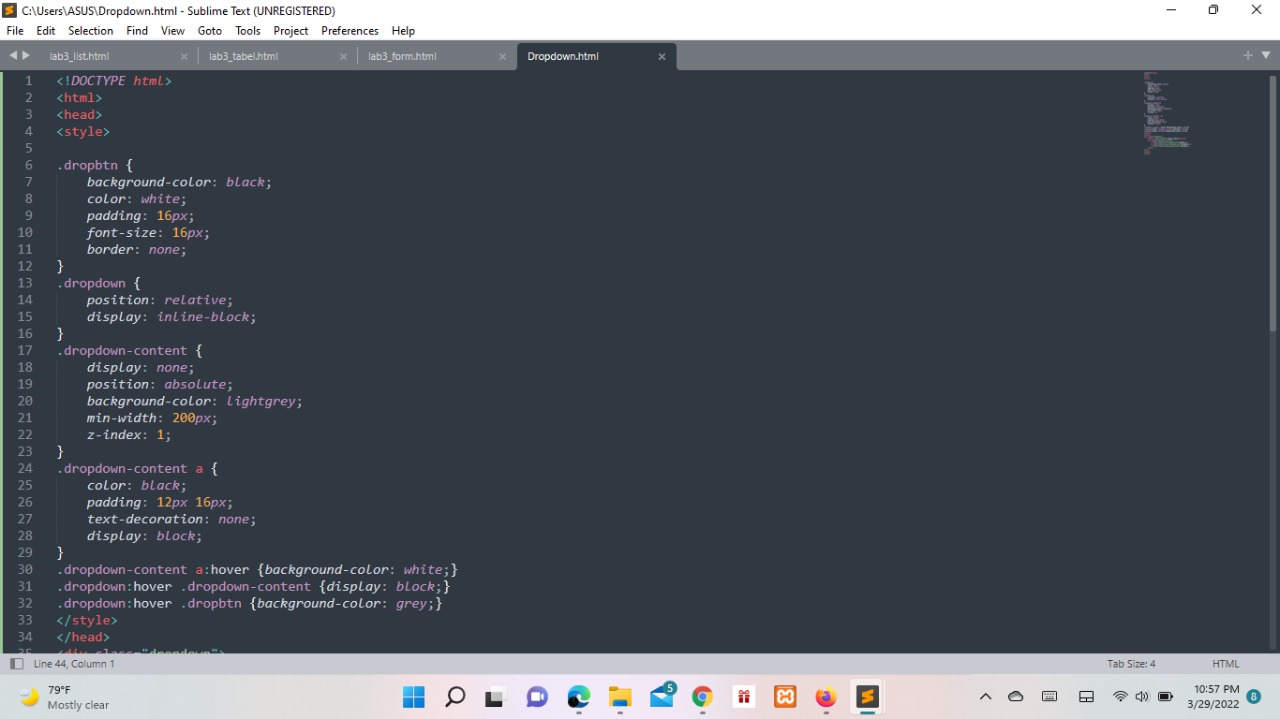Close the Dropdown.html tab

(662, 57)
